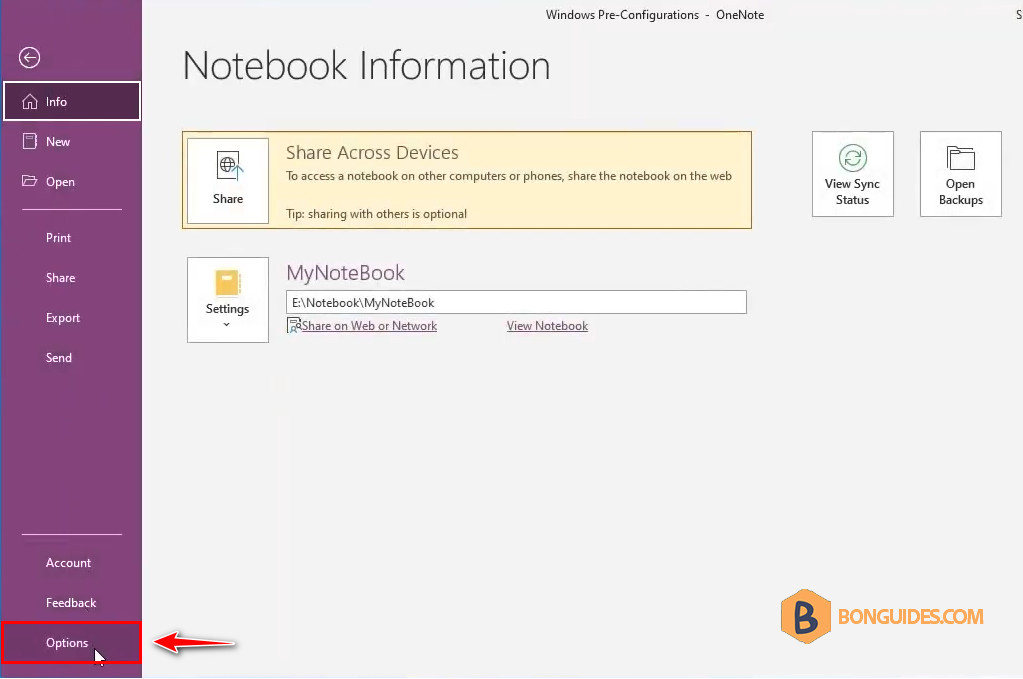Click the MyNoteBook title text
The image size is (1023, 679).
(x=346, y=273)
